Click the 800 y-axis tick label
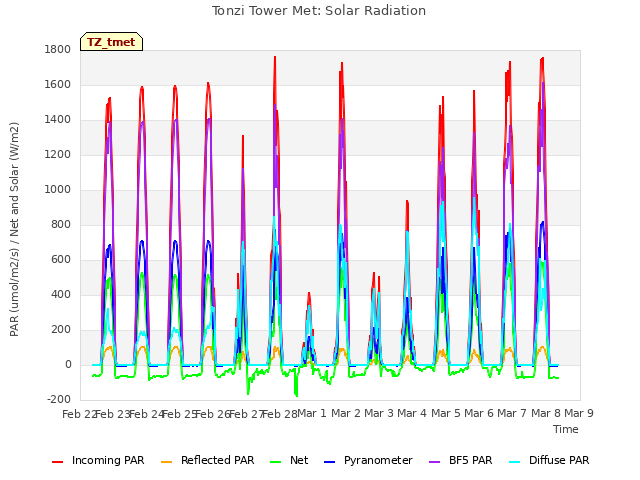 (61, 224)
